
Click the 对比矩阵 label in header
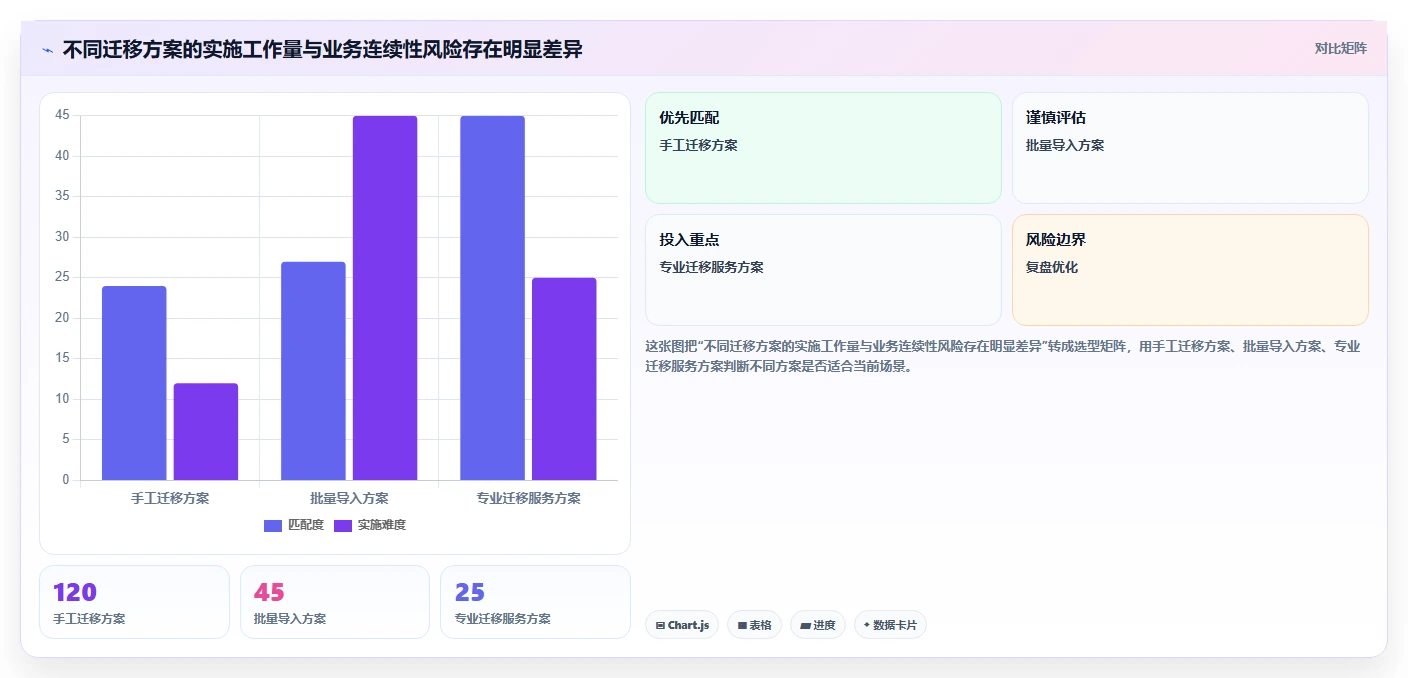click(x=1340, y=48)
